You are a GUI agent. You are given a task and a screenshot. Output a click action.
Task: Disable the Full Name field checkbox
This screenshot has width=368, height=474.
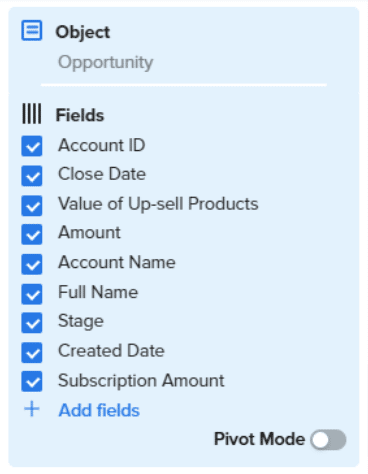[x=32, y=294]
